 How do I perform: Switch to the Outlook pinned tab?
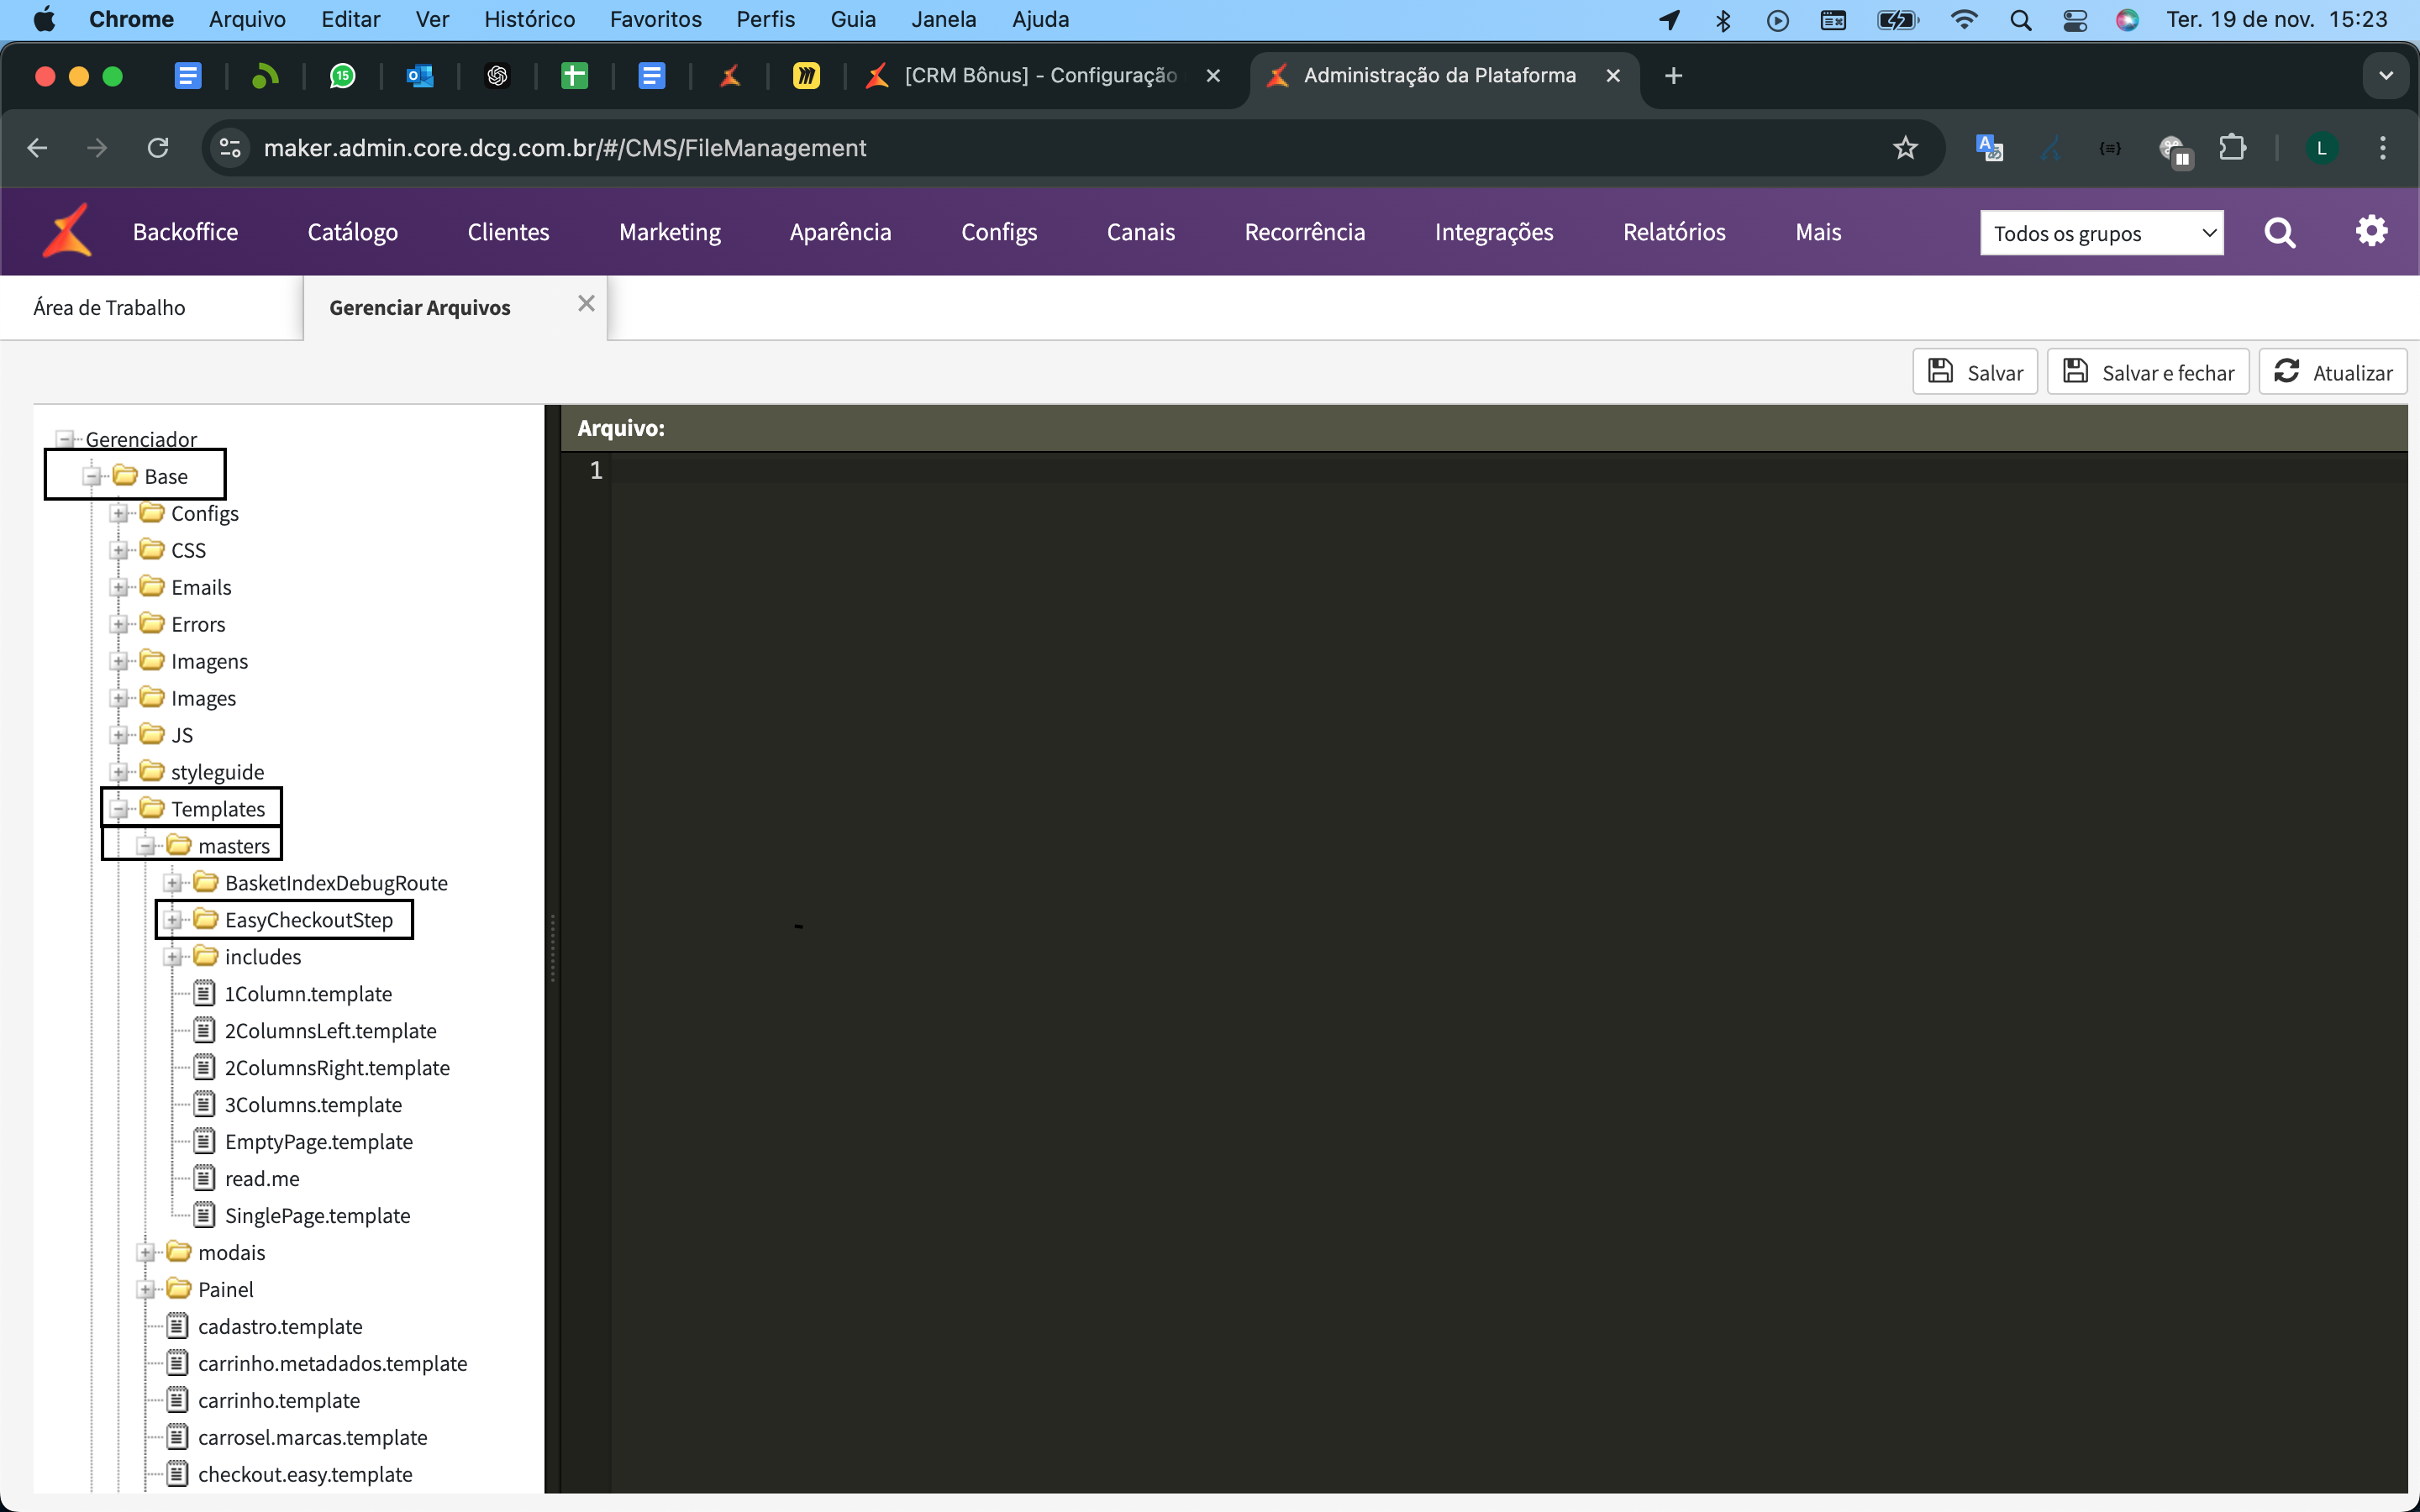click(420, 76)
